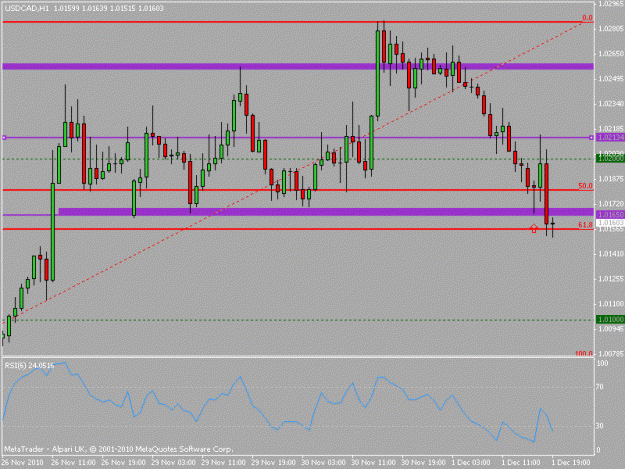Screen dimensions: 625x469
Task: Grab the right handle of purple horizontal line
Action: (x=591, y=137)
